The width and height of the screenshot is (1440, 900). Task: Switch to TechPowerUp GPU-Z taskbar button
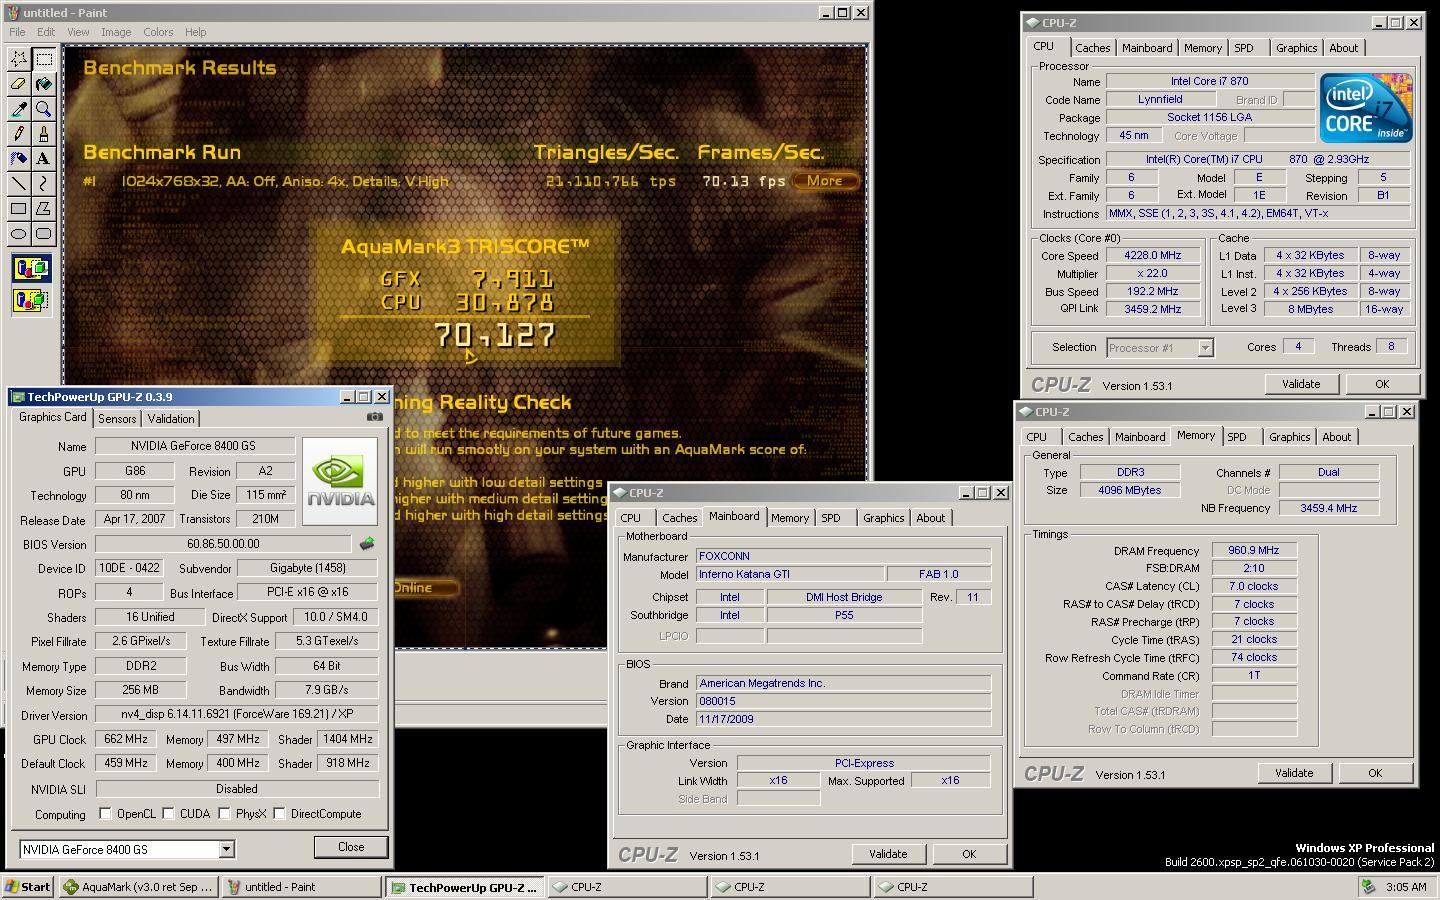pos(465,887)
